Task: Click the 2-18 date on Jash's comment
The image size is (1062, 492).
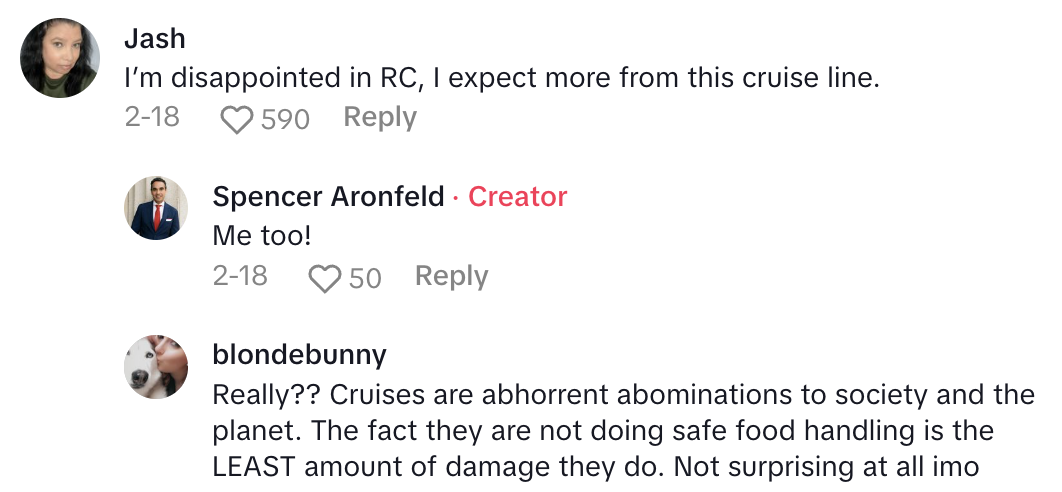Action: coord(152,118)
